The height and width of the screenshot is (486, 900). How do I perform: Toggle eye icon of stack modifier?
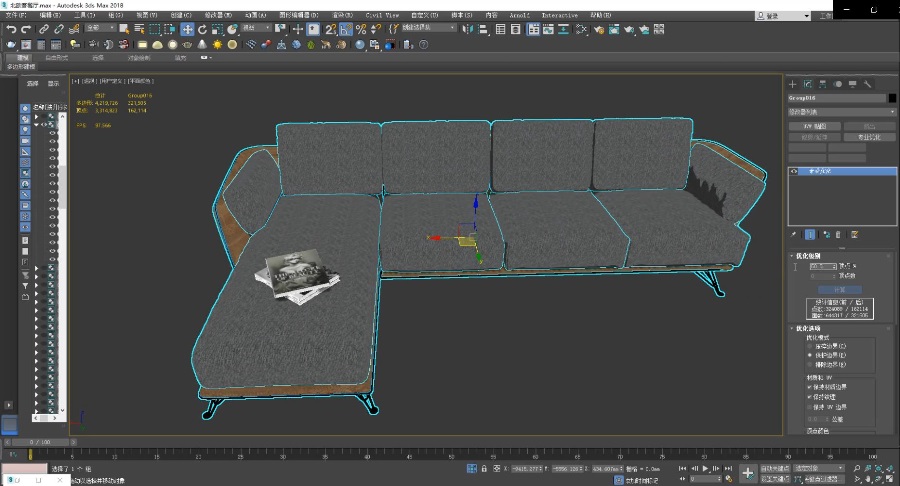tap(794, 171)
